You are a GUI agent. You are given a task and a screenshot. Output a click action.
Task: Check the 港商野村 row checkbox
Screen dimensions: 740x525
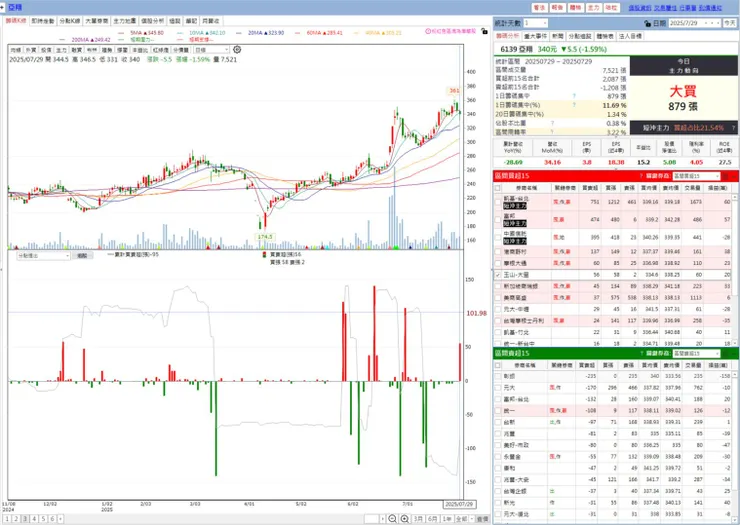pyautogui.click(x=498, y=252)
